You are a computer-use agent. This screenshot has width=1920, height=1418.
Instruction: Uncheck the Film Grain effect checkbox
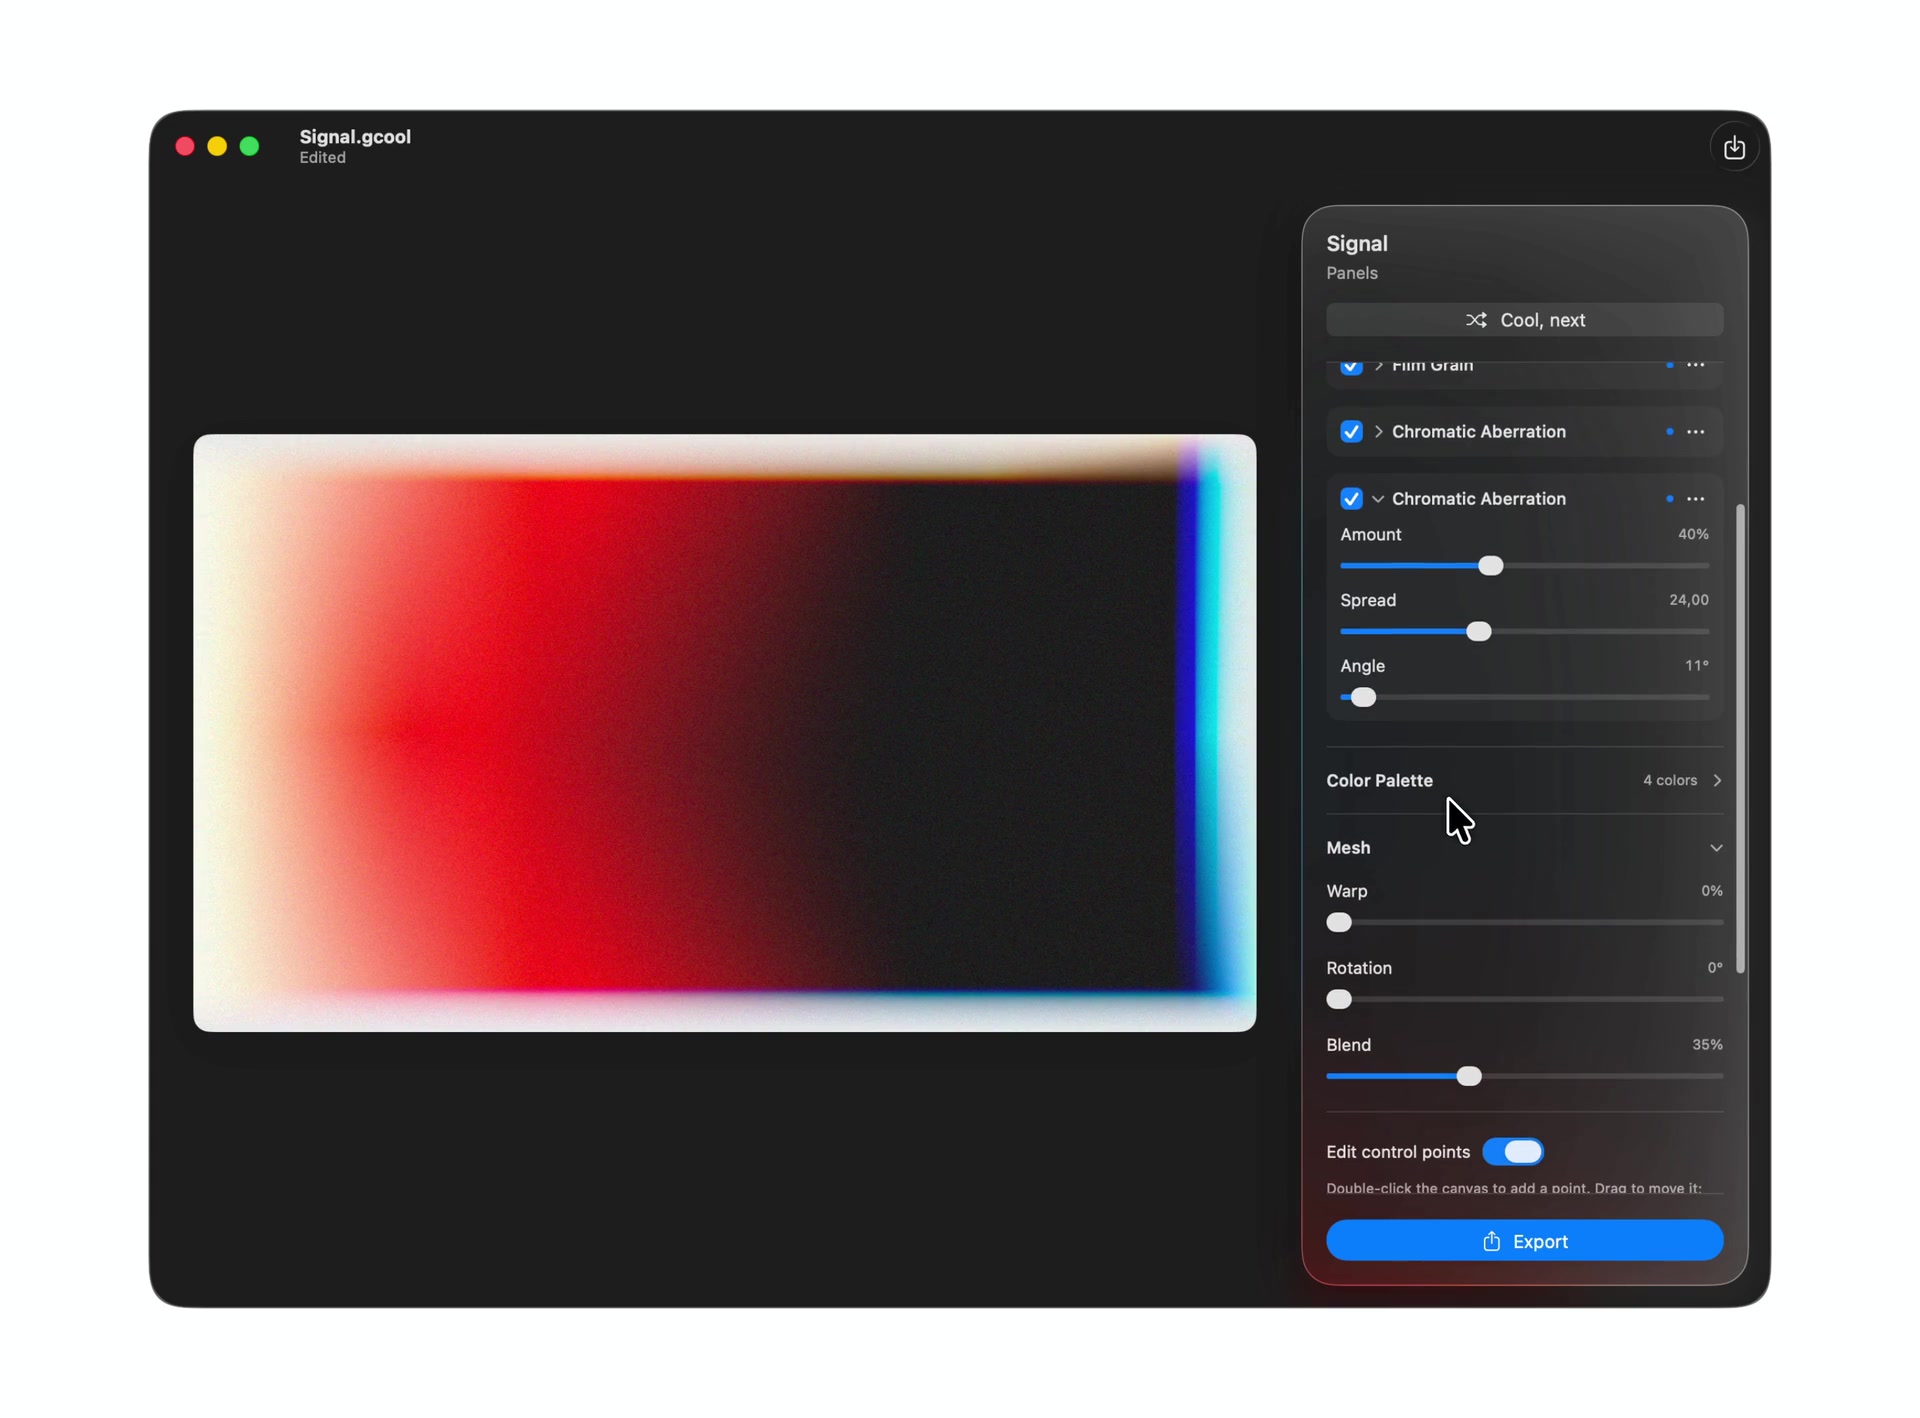(1351, 366)
